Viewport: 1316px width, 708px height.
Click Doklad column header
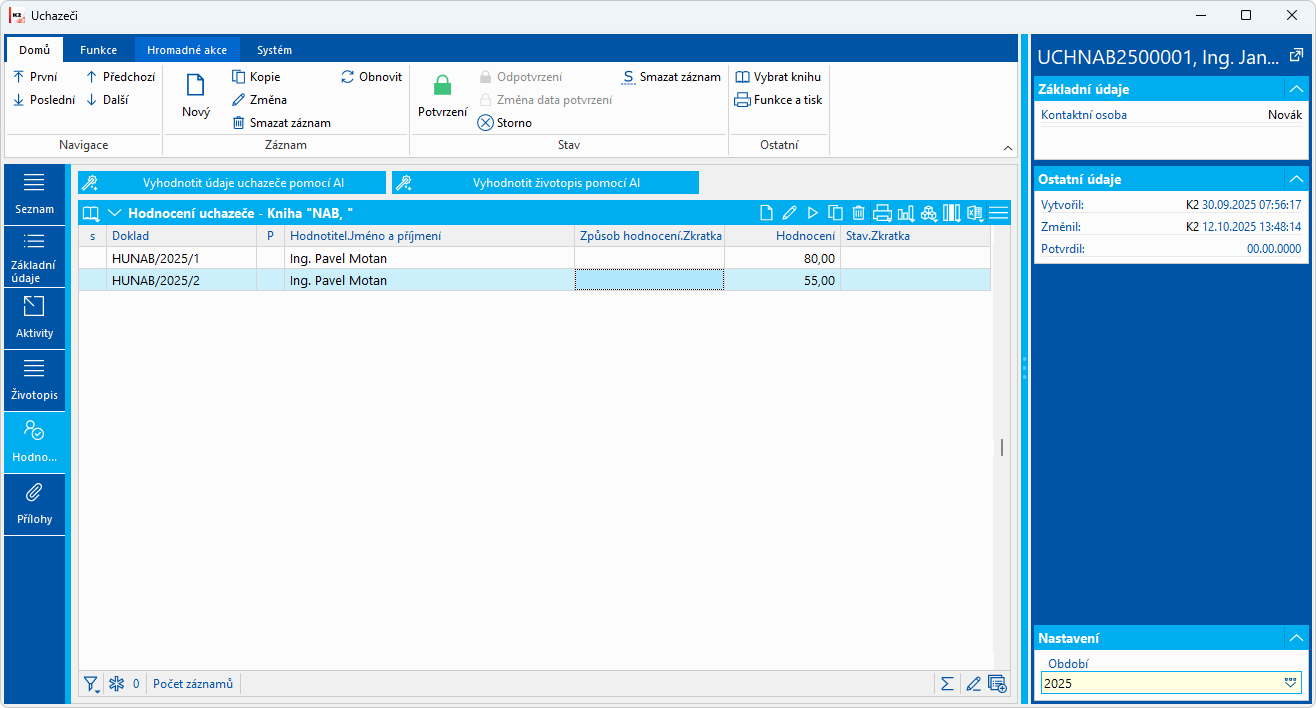click(181, 236)
